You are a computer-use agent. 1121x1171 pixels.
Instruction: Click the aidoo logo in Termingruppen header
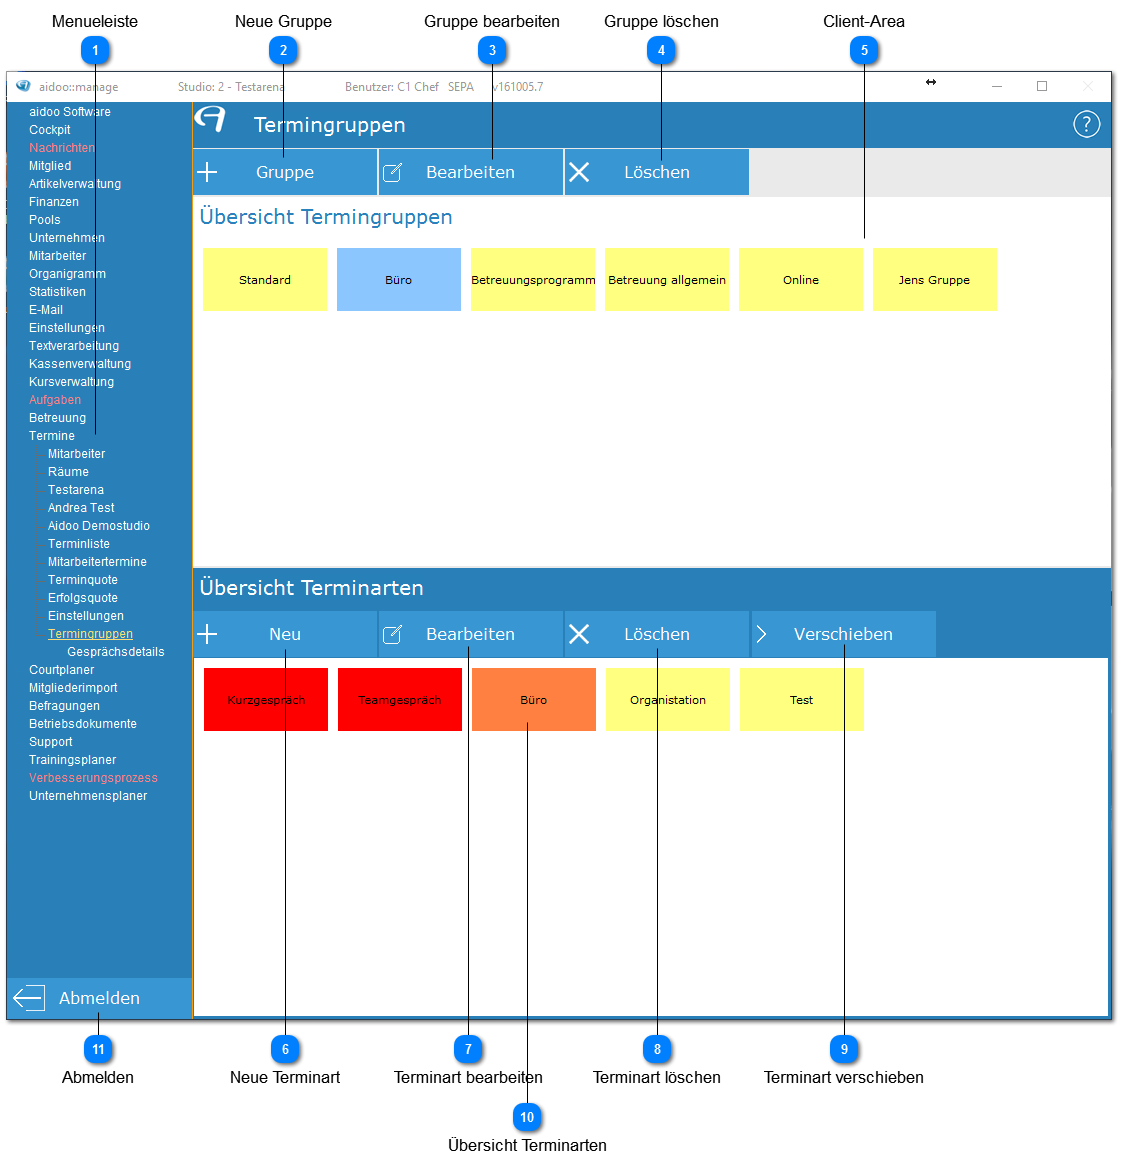tap(211, 119)
